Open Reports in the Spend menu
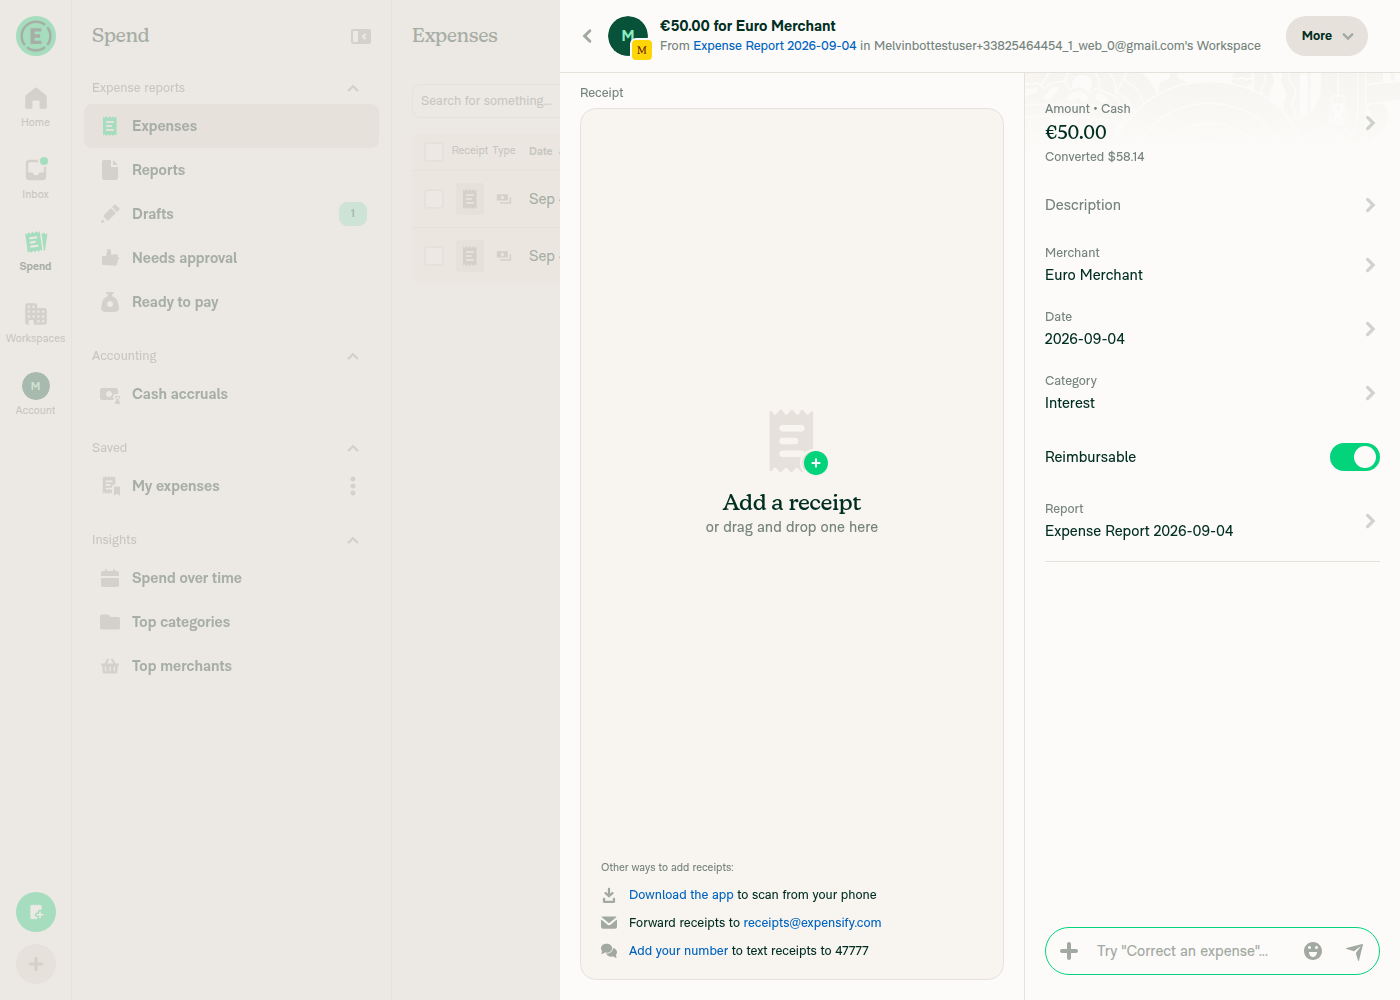This screenshot has width=1400, height=1000. click(231, 170)
